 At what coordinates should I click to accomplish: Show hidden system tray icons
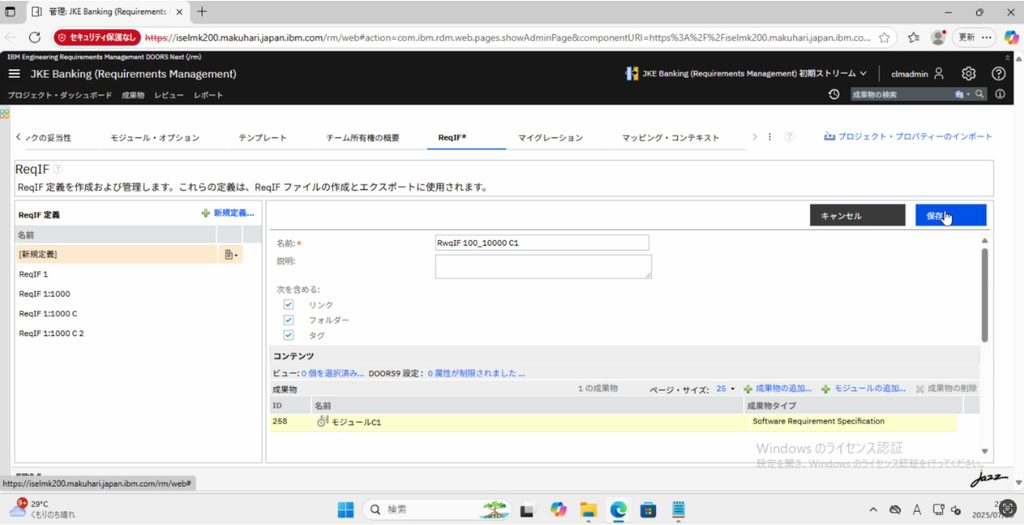[873, 509]
